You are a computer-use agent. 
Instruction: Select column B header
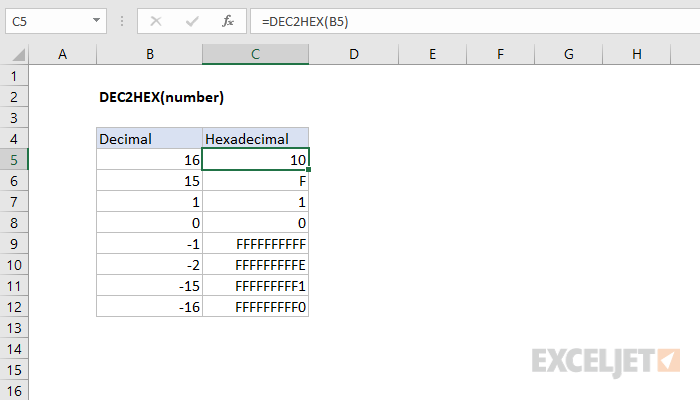click(x=150, y=54)
